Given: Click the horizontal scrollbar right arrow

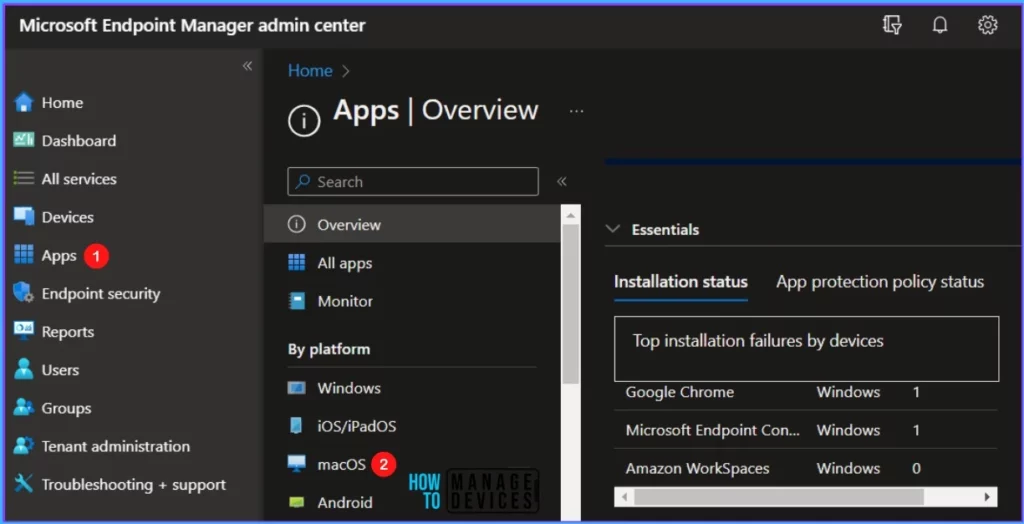Looking at the screenshot, I should [987, 497].
